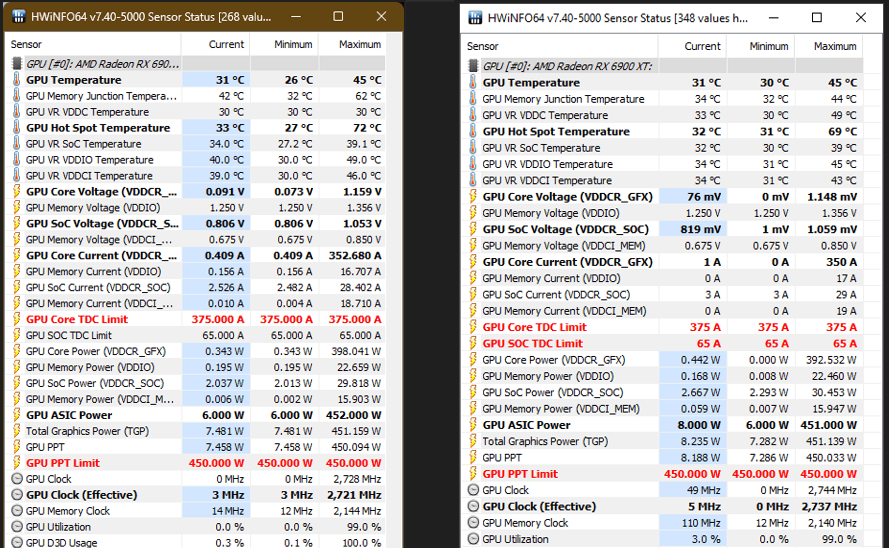Maximize the left HWiNFO64 window
The width and height of the screenshot is (889, 548).
click(338, 16)
